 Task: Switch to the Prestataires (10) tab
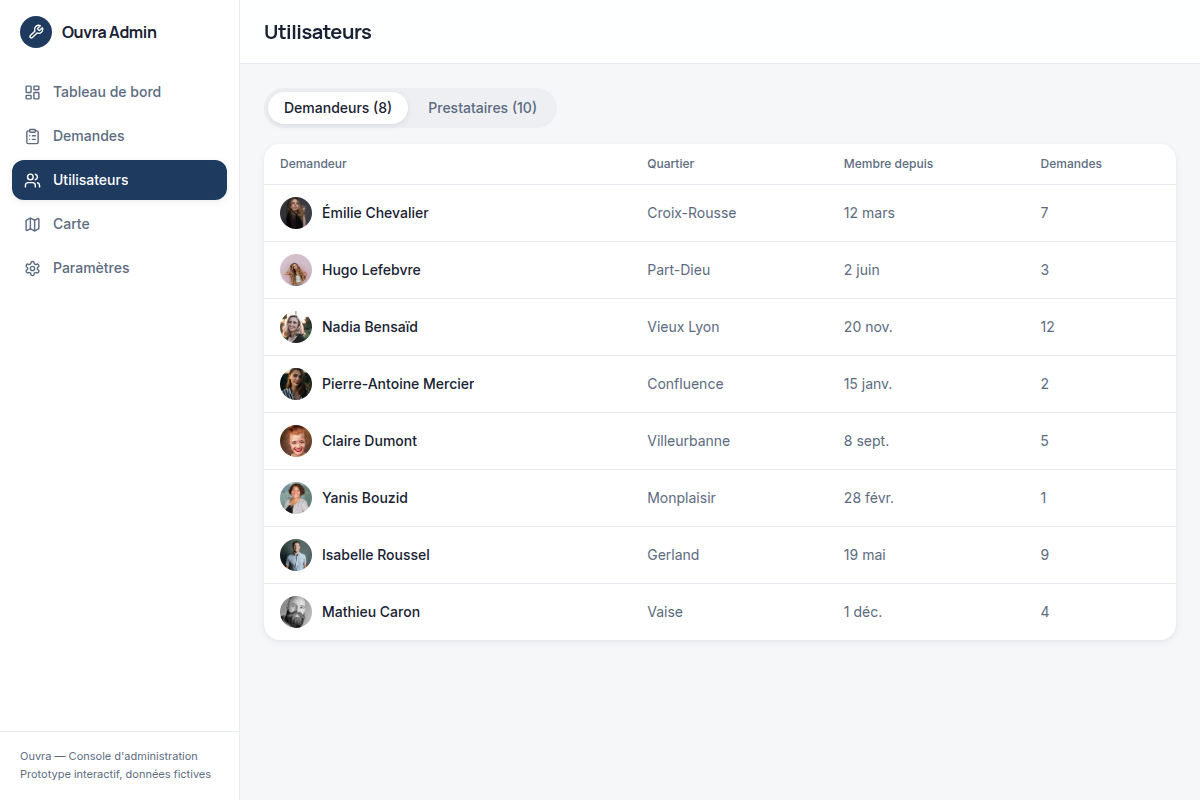[482, 108]
